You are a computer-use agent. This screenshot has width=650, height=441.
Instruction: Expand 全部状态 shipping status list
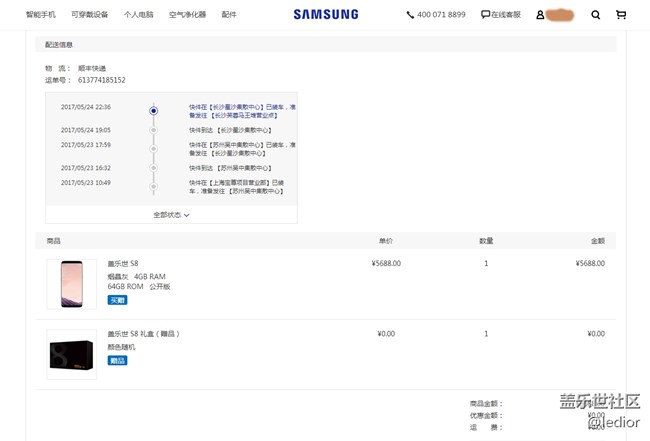pyautogui.click(x=171, y=214)
